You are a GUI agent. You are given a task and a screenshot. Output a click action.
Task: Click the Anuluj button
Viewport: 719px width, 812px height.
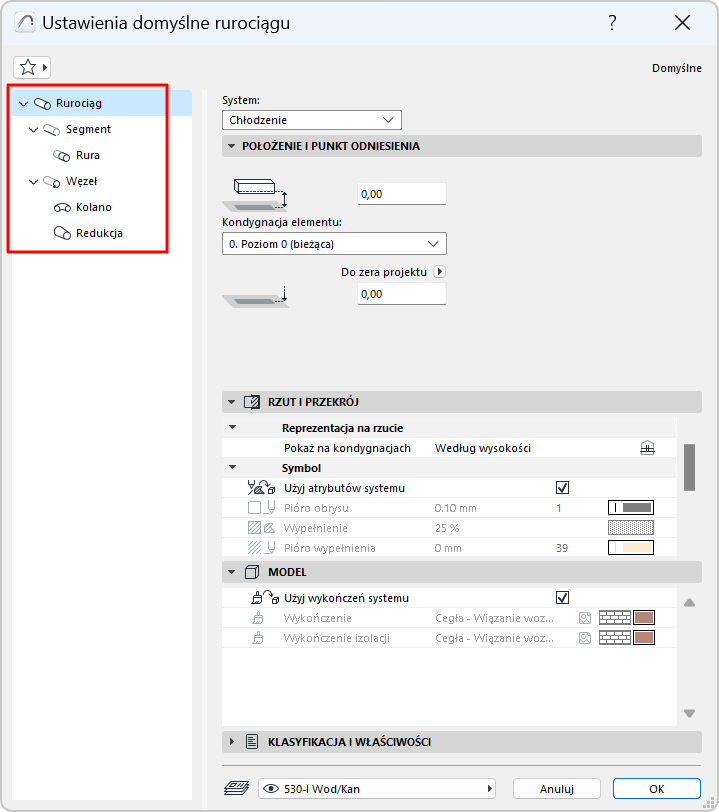coord(557,789)
